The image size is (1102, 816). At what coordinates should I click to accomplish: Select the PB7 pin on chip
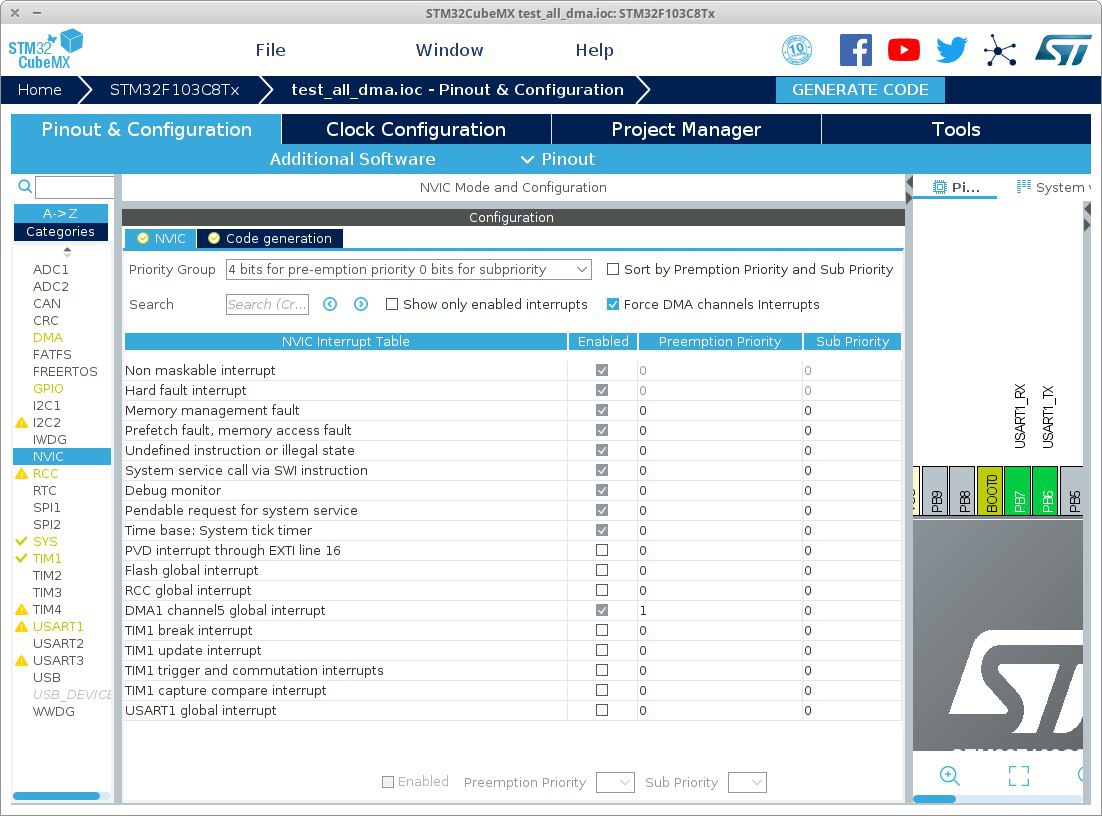click(1018, 491)
